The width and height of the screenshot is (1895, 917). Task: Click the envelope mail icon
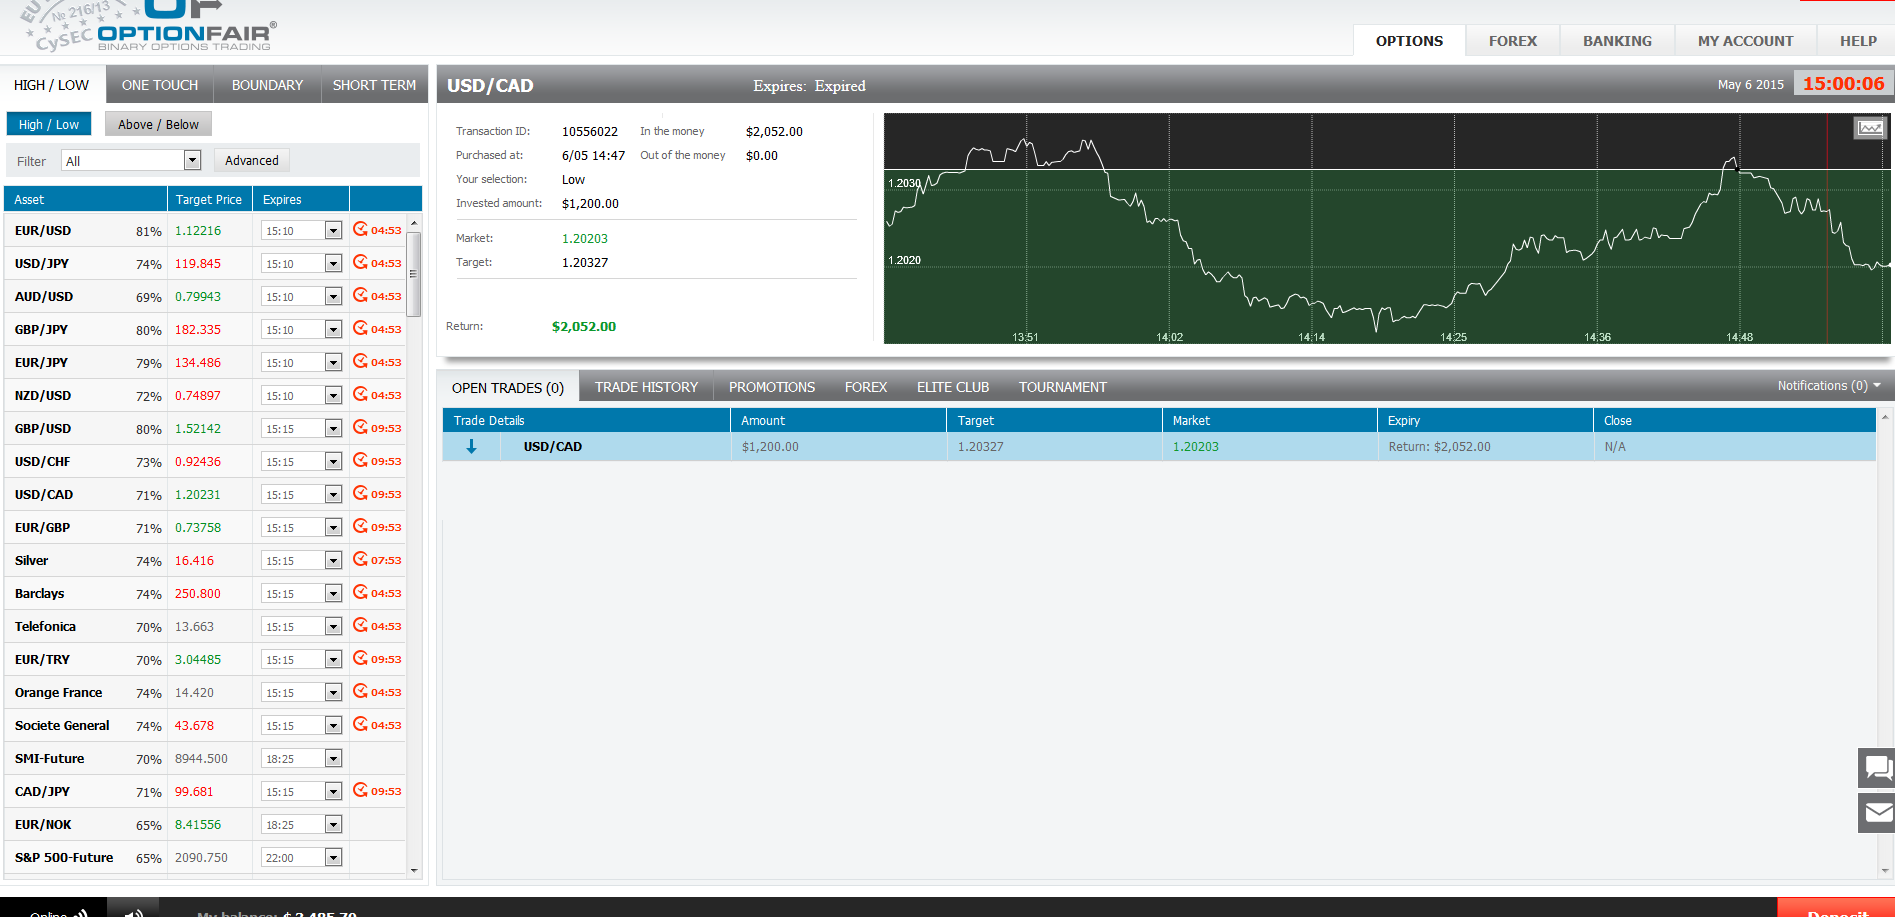1877,812
